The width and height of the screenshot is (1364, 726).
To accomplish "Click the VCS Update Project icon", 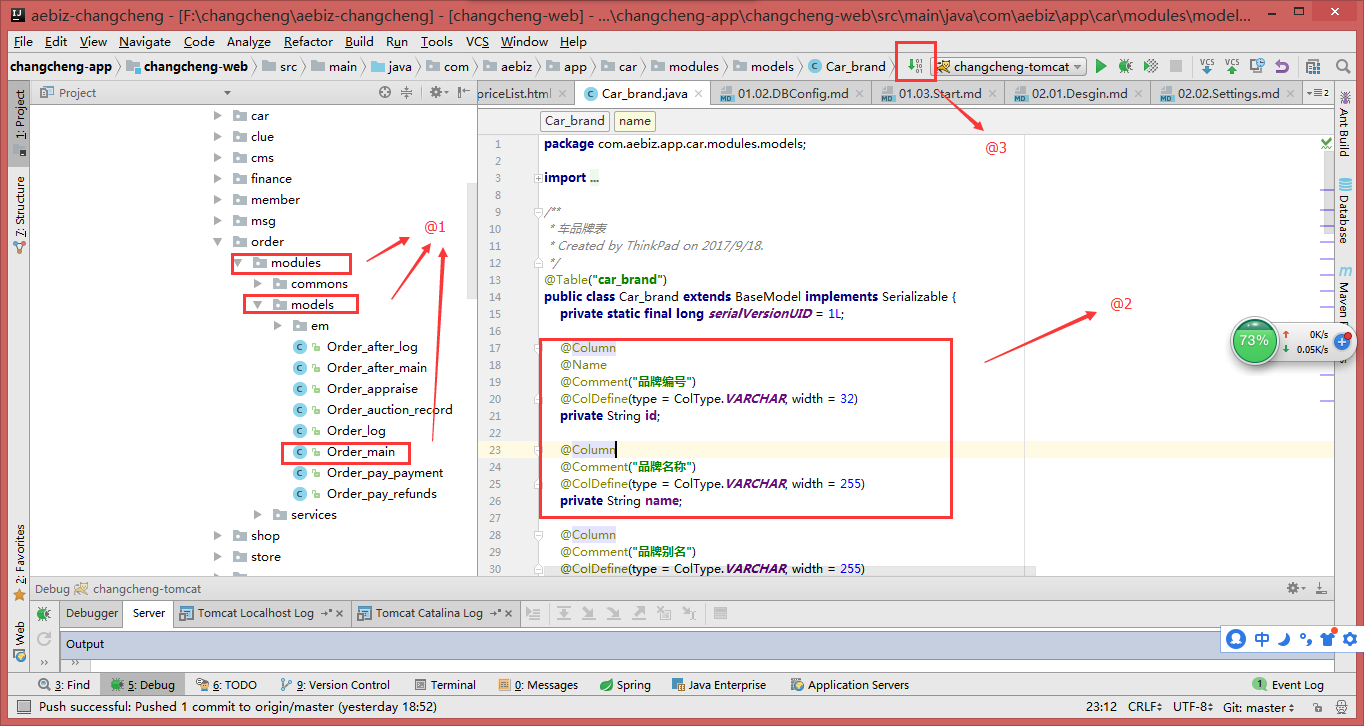I will 1207,66.
